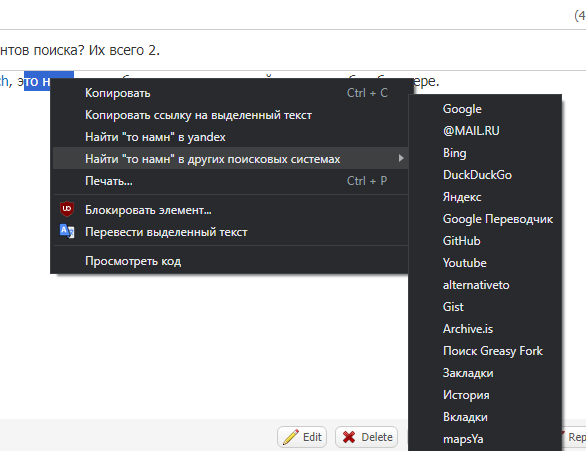This screenshot has height=451, width=586.
Task: Click text 'нтов поиска? Их всего 2.'
Action: click(x=80, y=50)
